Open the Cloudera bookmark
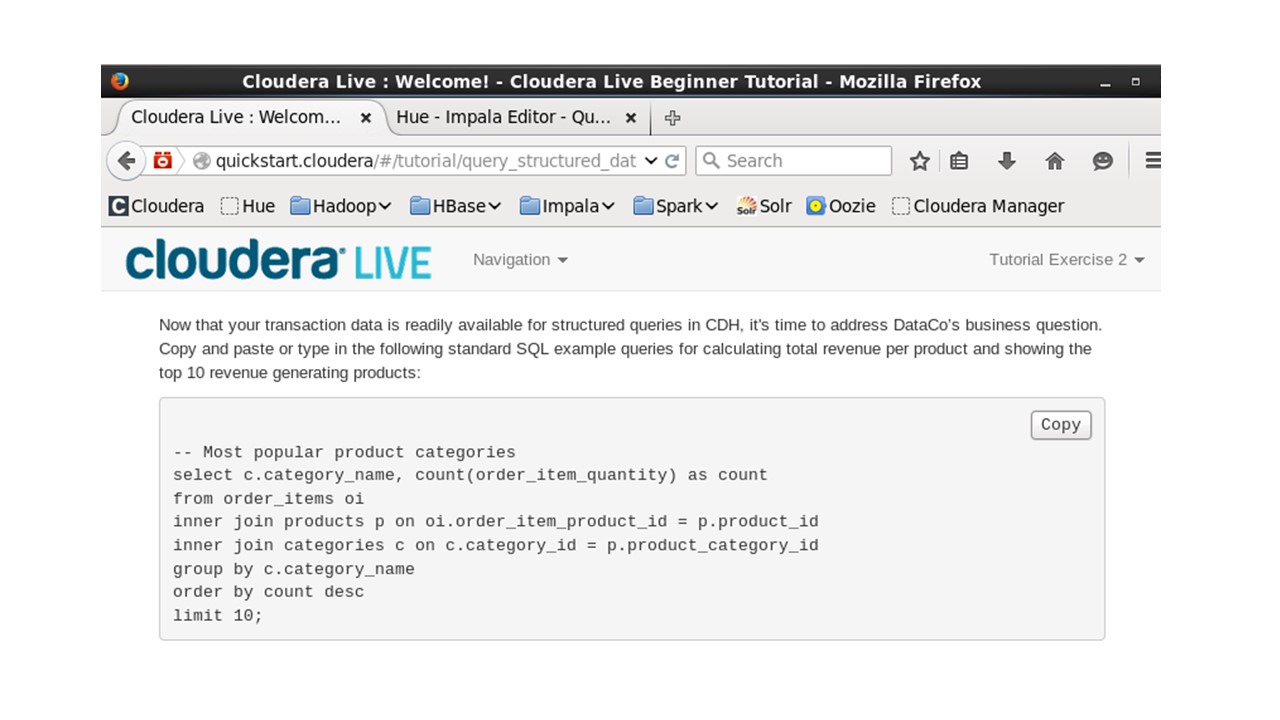Screen dimensions: 1280x720 [x=157, y=206]
